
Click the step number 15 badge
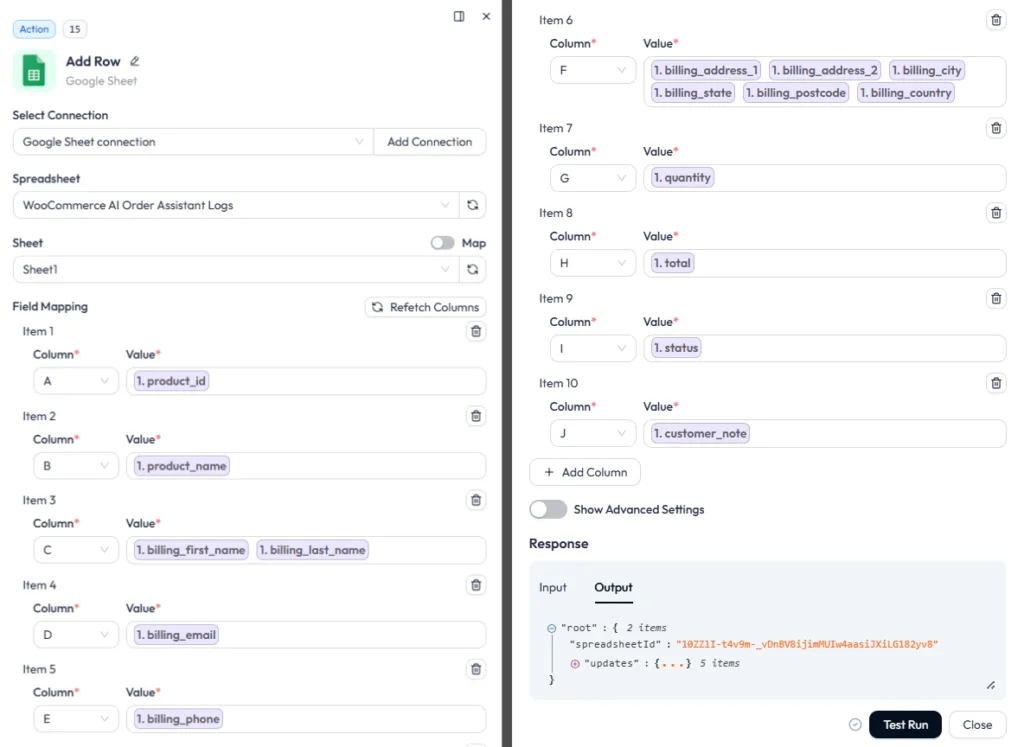coord(75,29)
